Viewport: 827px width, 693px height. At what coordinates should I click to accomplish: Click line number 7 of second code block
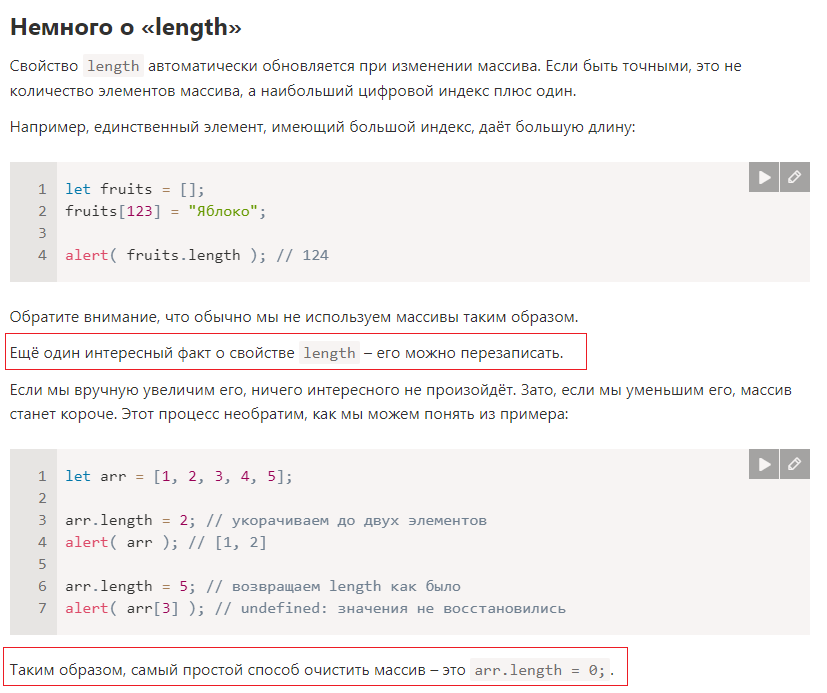[x=42, y=609]
